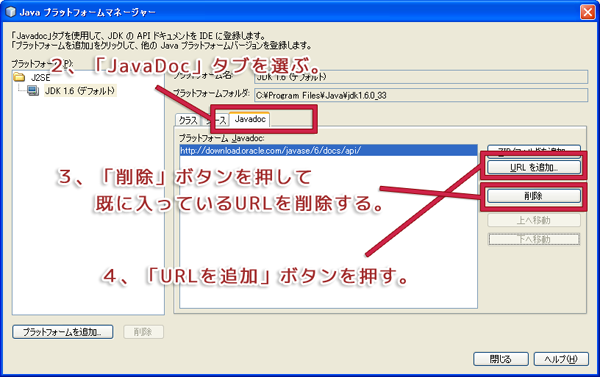Select the download.oracle.com Javadoc URL entry
This screenshot has width=600, height=377.
pyautogui.click(x=328, y=150)
